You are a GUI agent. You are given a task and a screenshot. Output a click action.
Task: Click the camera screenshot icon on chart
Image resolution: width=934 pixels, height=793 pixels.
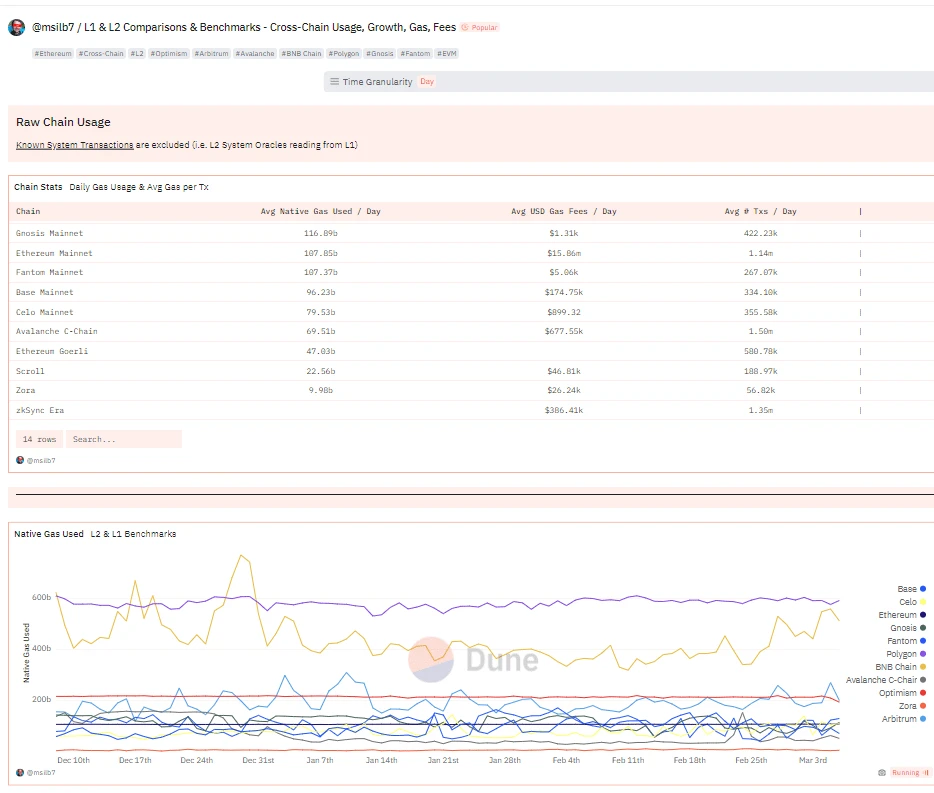[881, 772]
